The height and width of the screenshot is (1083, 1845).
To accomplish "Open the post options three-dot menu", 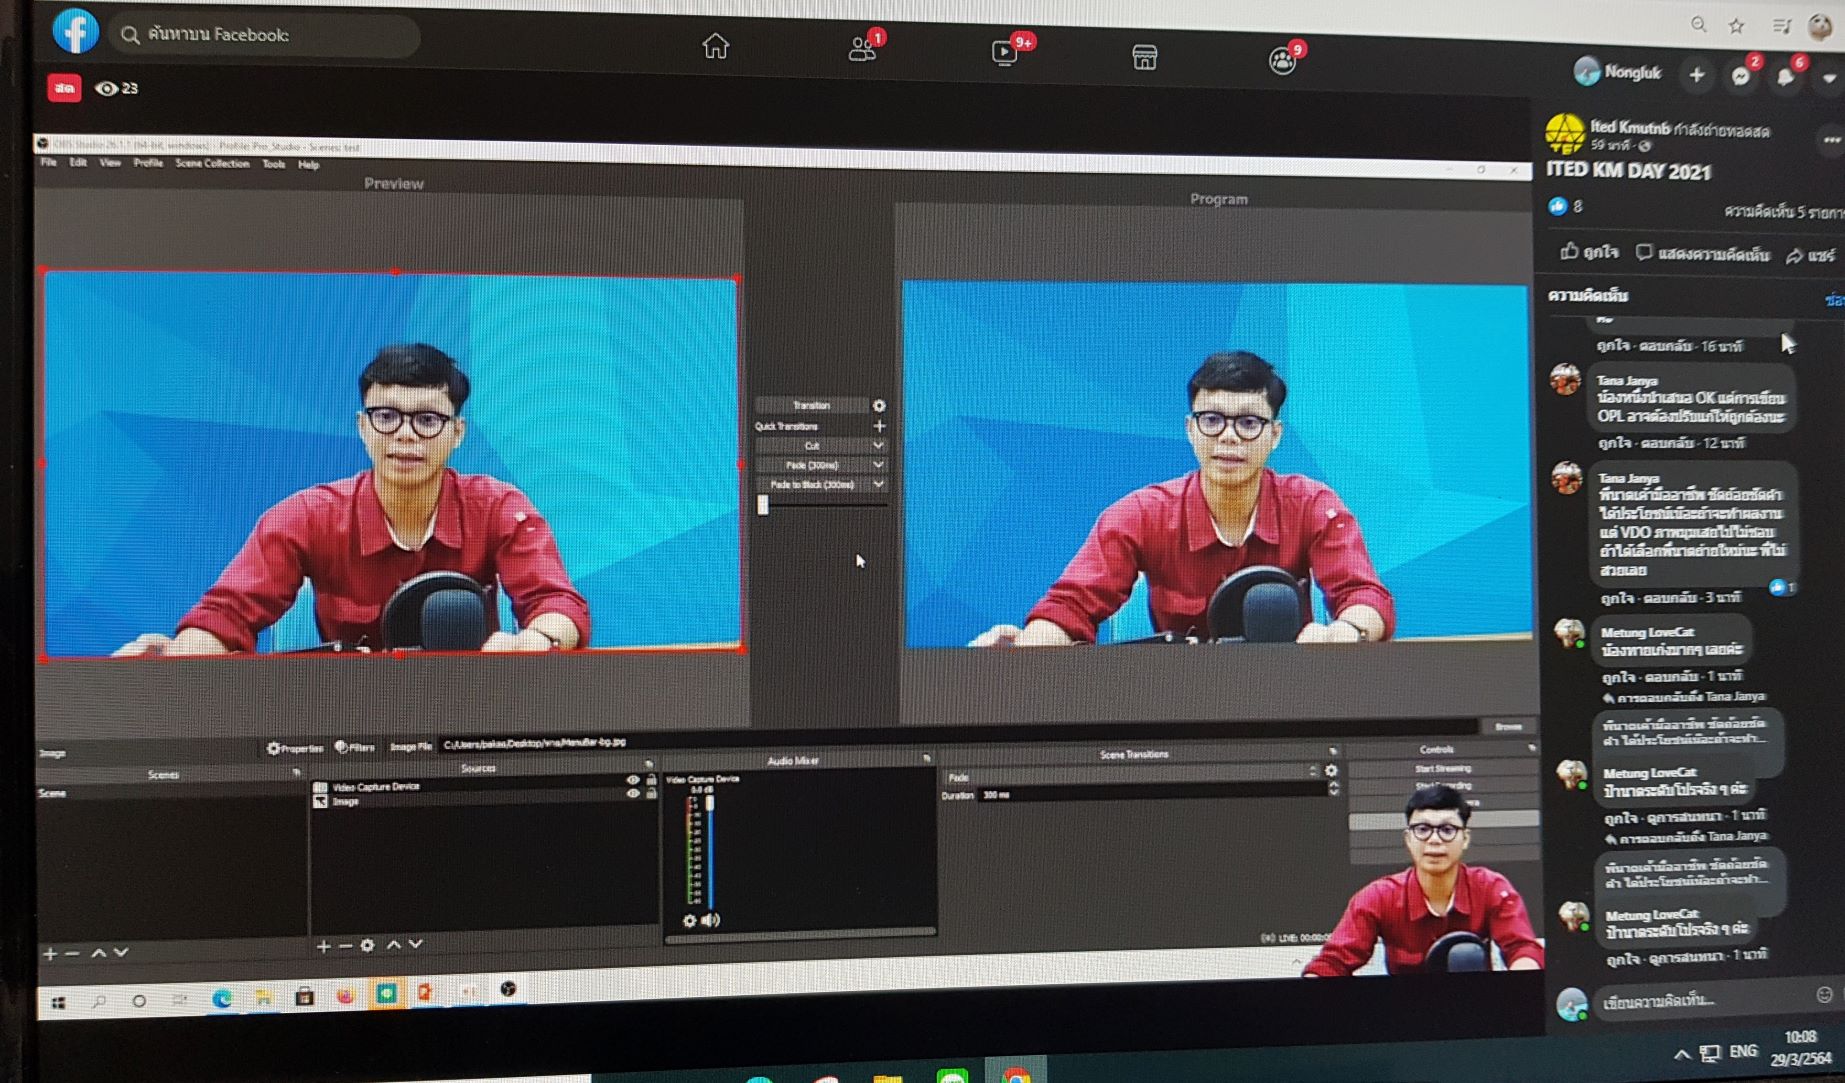I will click(1830, 141).
